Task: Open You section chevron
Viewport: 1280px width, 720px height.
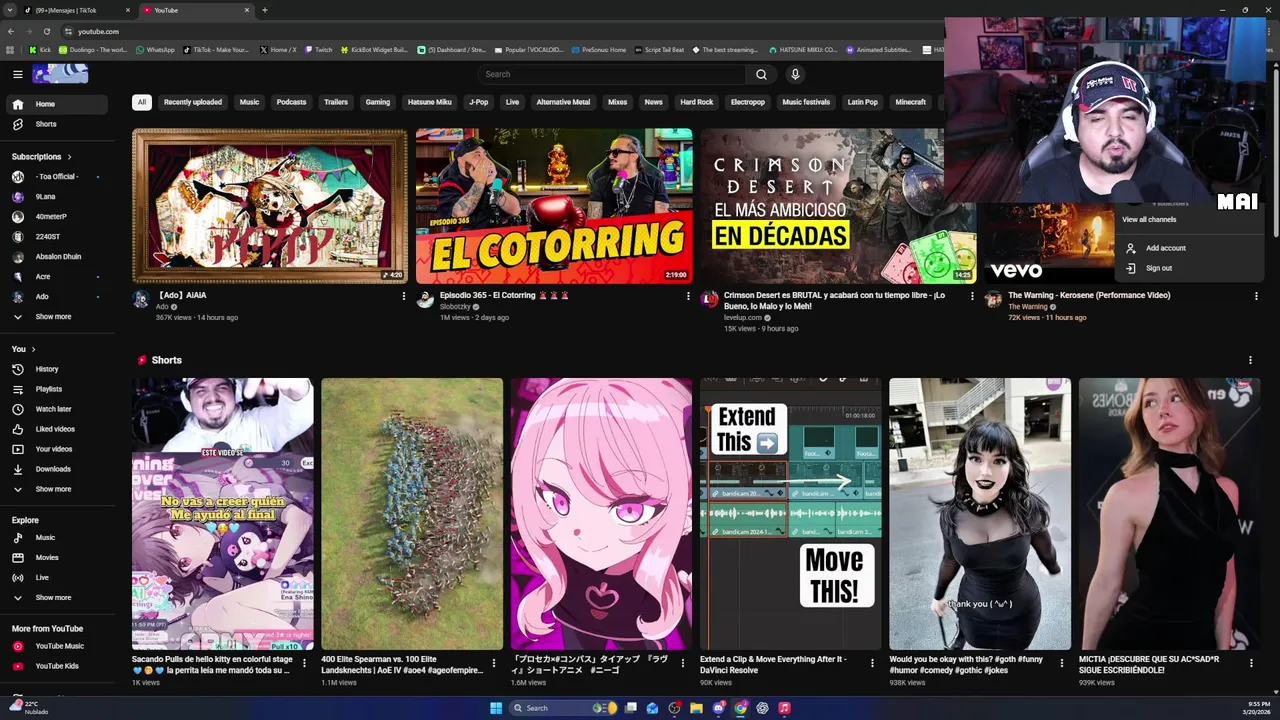Action: tap(33, 349)
